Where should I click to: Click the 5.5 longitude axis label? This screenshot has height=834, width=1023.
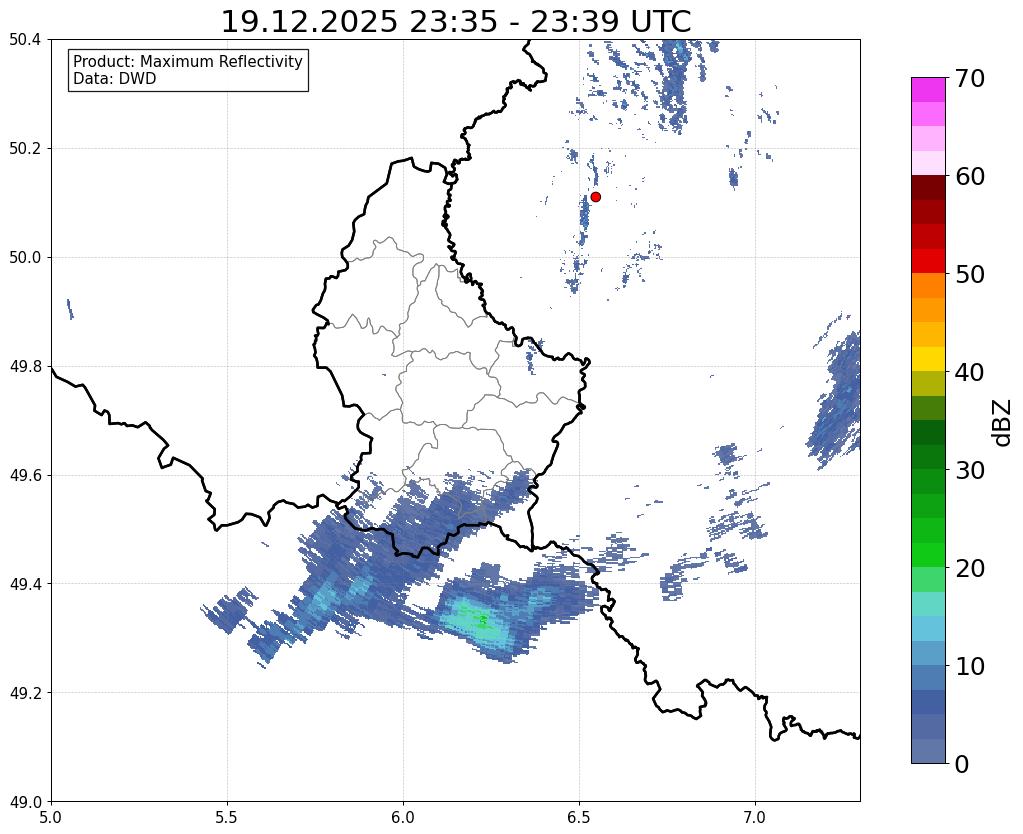click(227, 817)
